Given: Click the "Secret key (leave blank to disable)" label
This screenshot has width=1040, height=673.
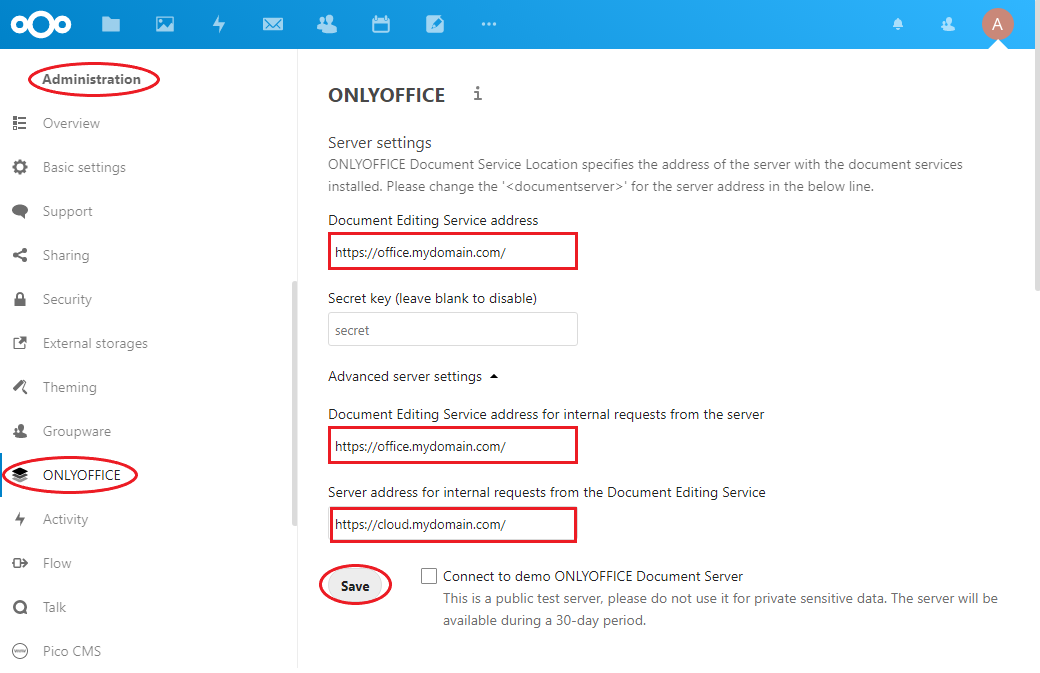Looking at the screenshot, I should (432, 298).
